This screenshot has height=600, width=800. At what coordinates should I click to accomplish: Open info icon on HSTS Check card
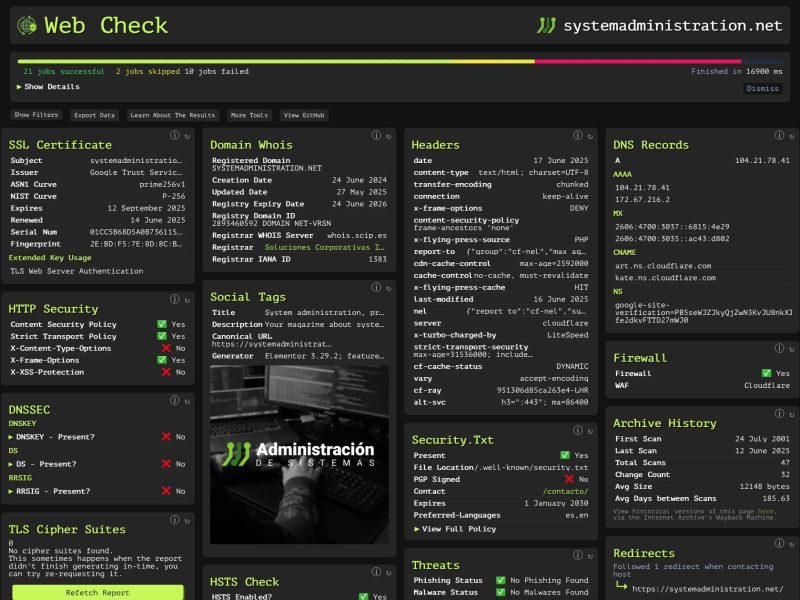[x=376, y=572]
